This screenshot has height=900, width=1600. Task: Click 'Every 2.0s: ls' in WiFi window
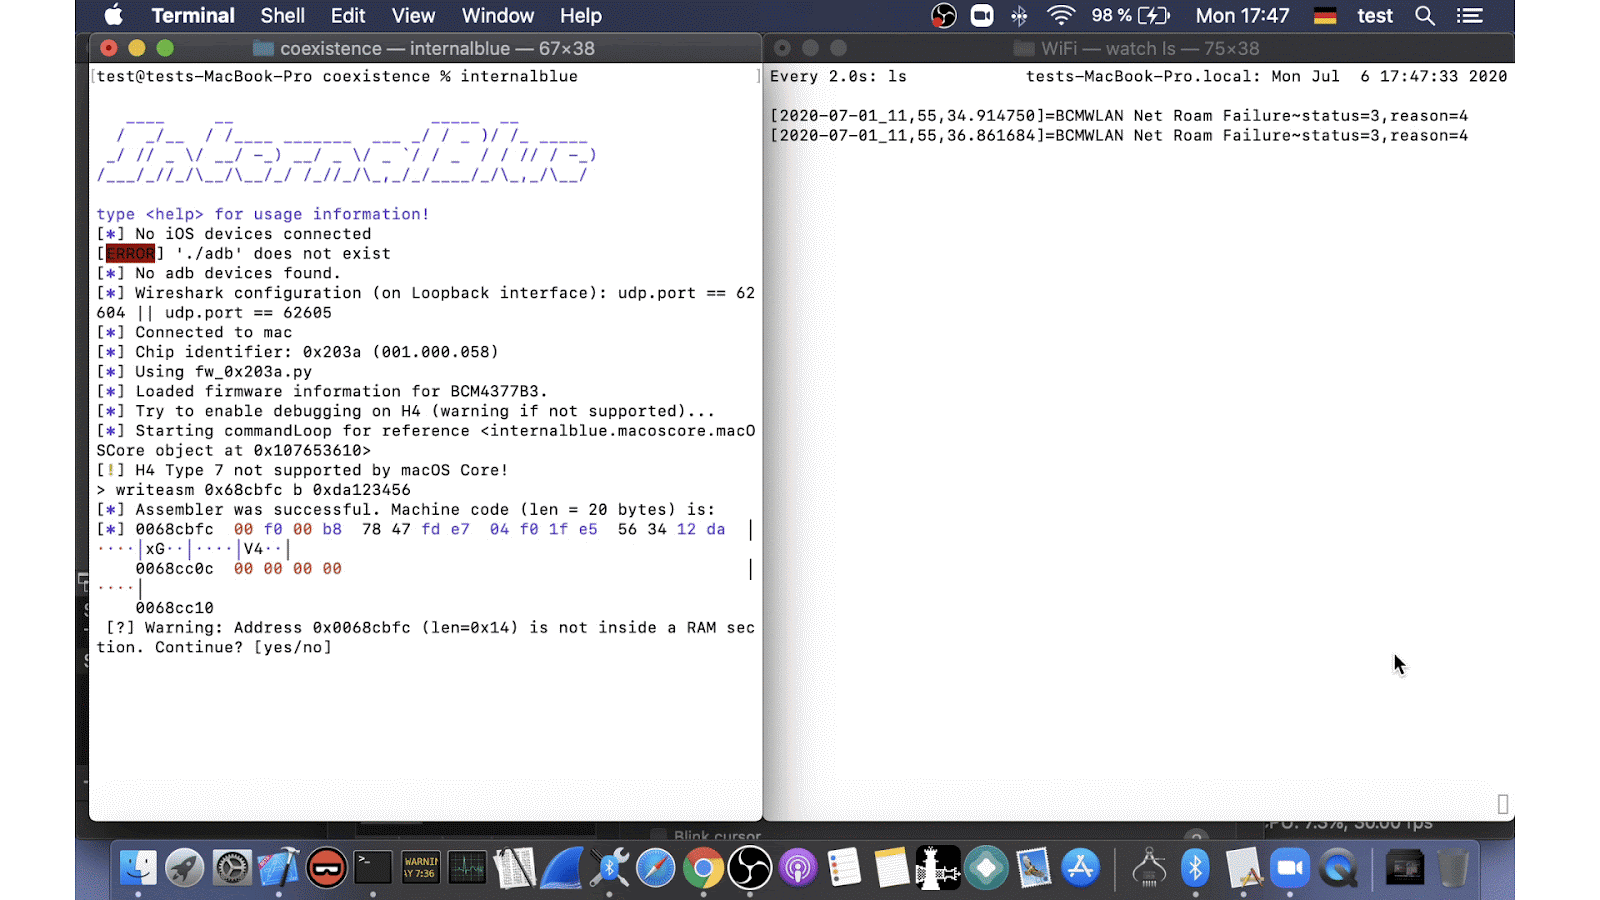[x=838, y=76]
